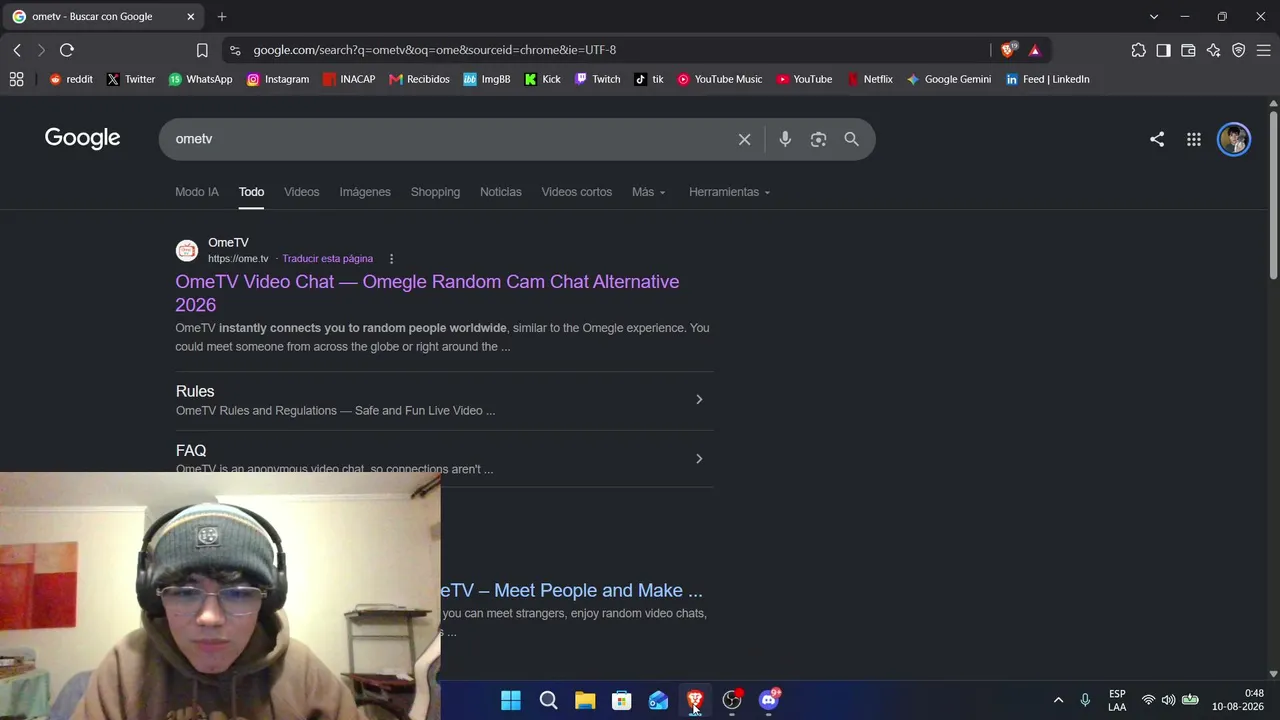Click 'Traducir esta página' link

coord(327,259)
